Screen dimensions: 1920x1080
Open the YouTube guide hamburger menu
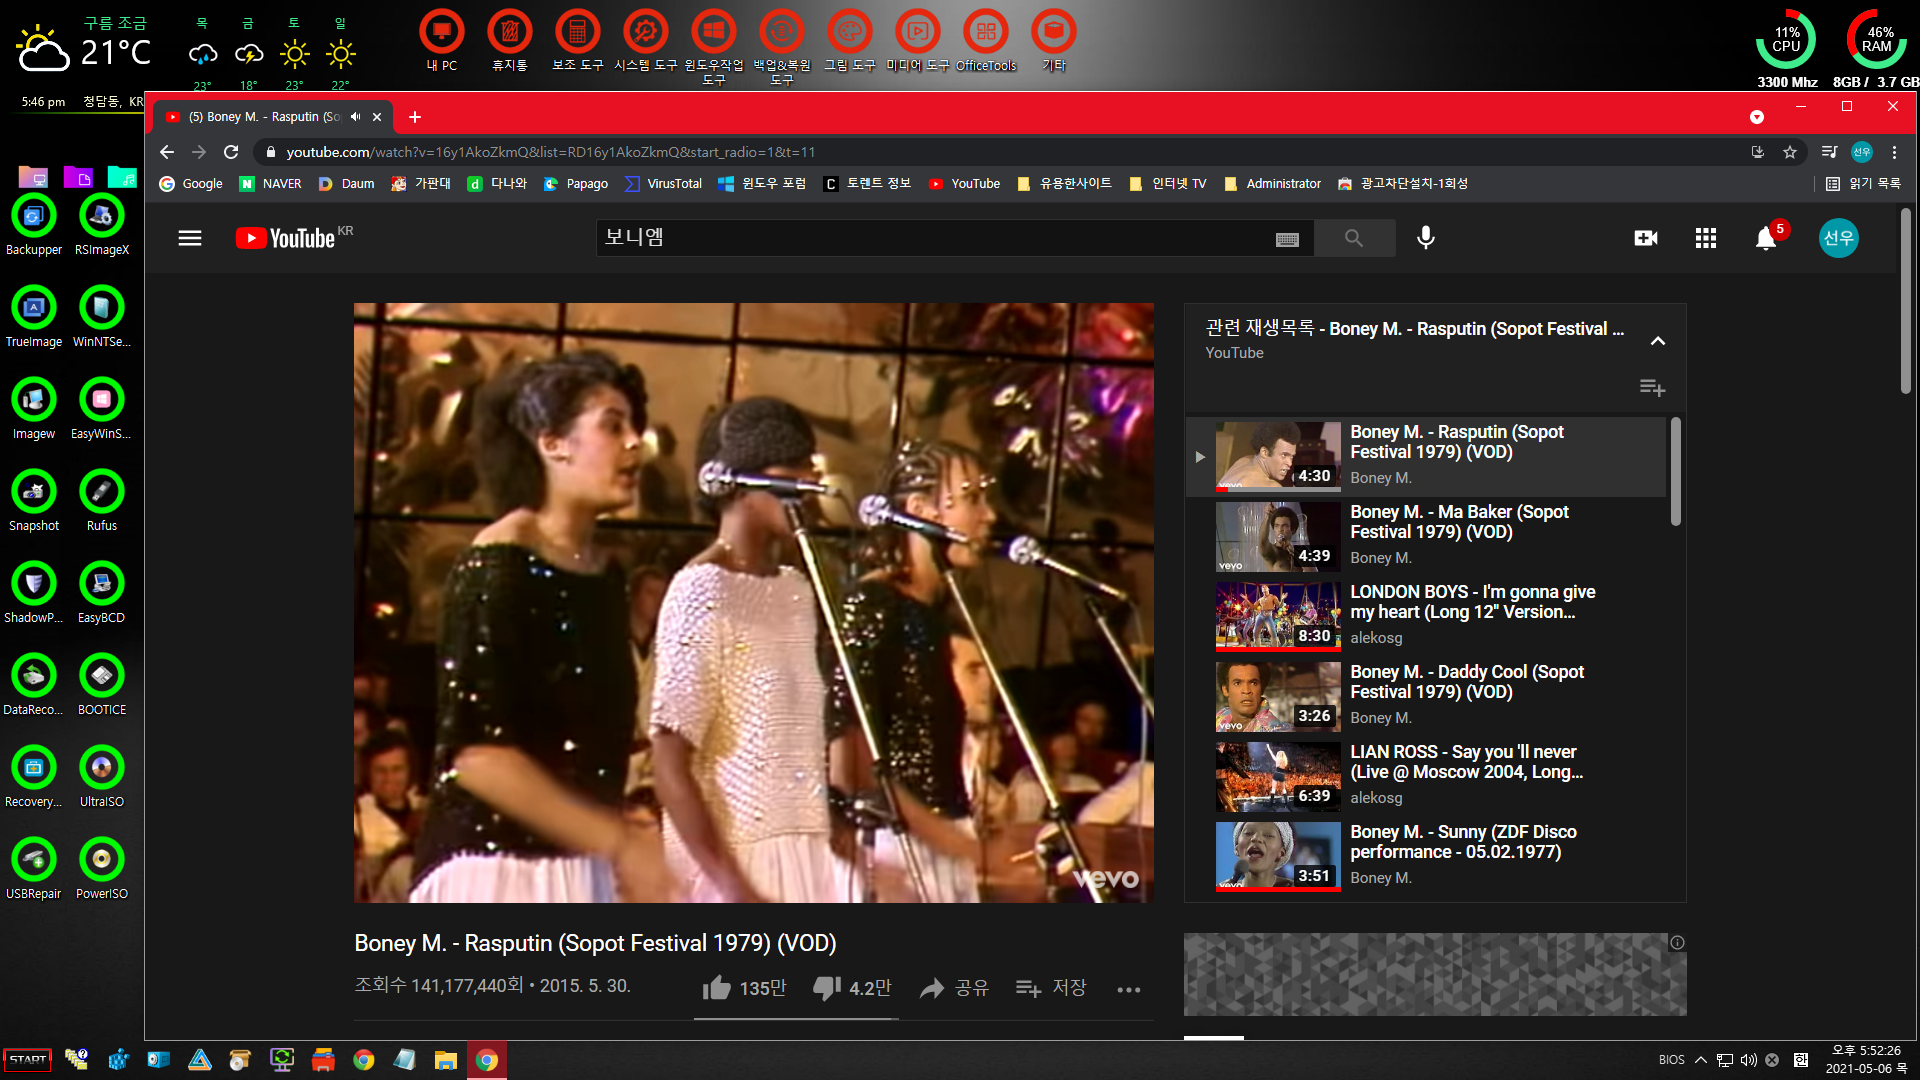190,238
